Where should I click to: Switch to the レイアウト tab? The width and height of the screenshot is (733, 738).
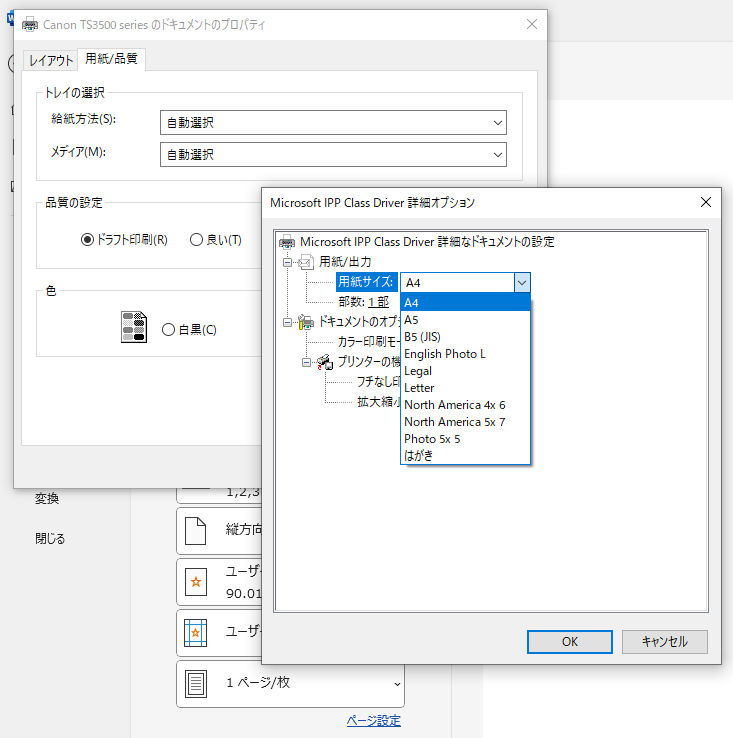coord(50,60)
